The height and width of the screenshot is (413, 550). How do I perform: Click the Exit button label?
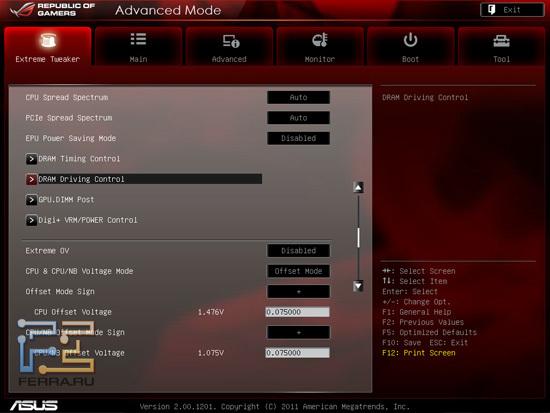512,10
